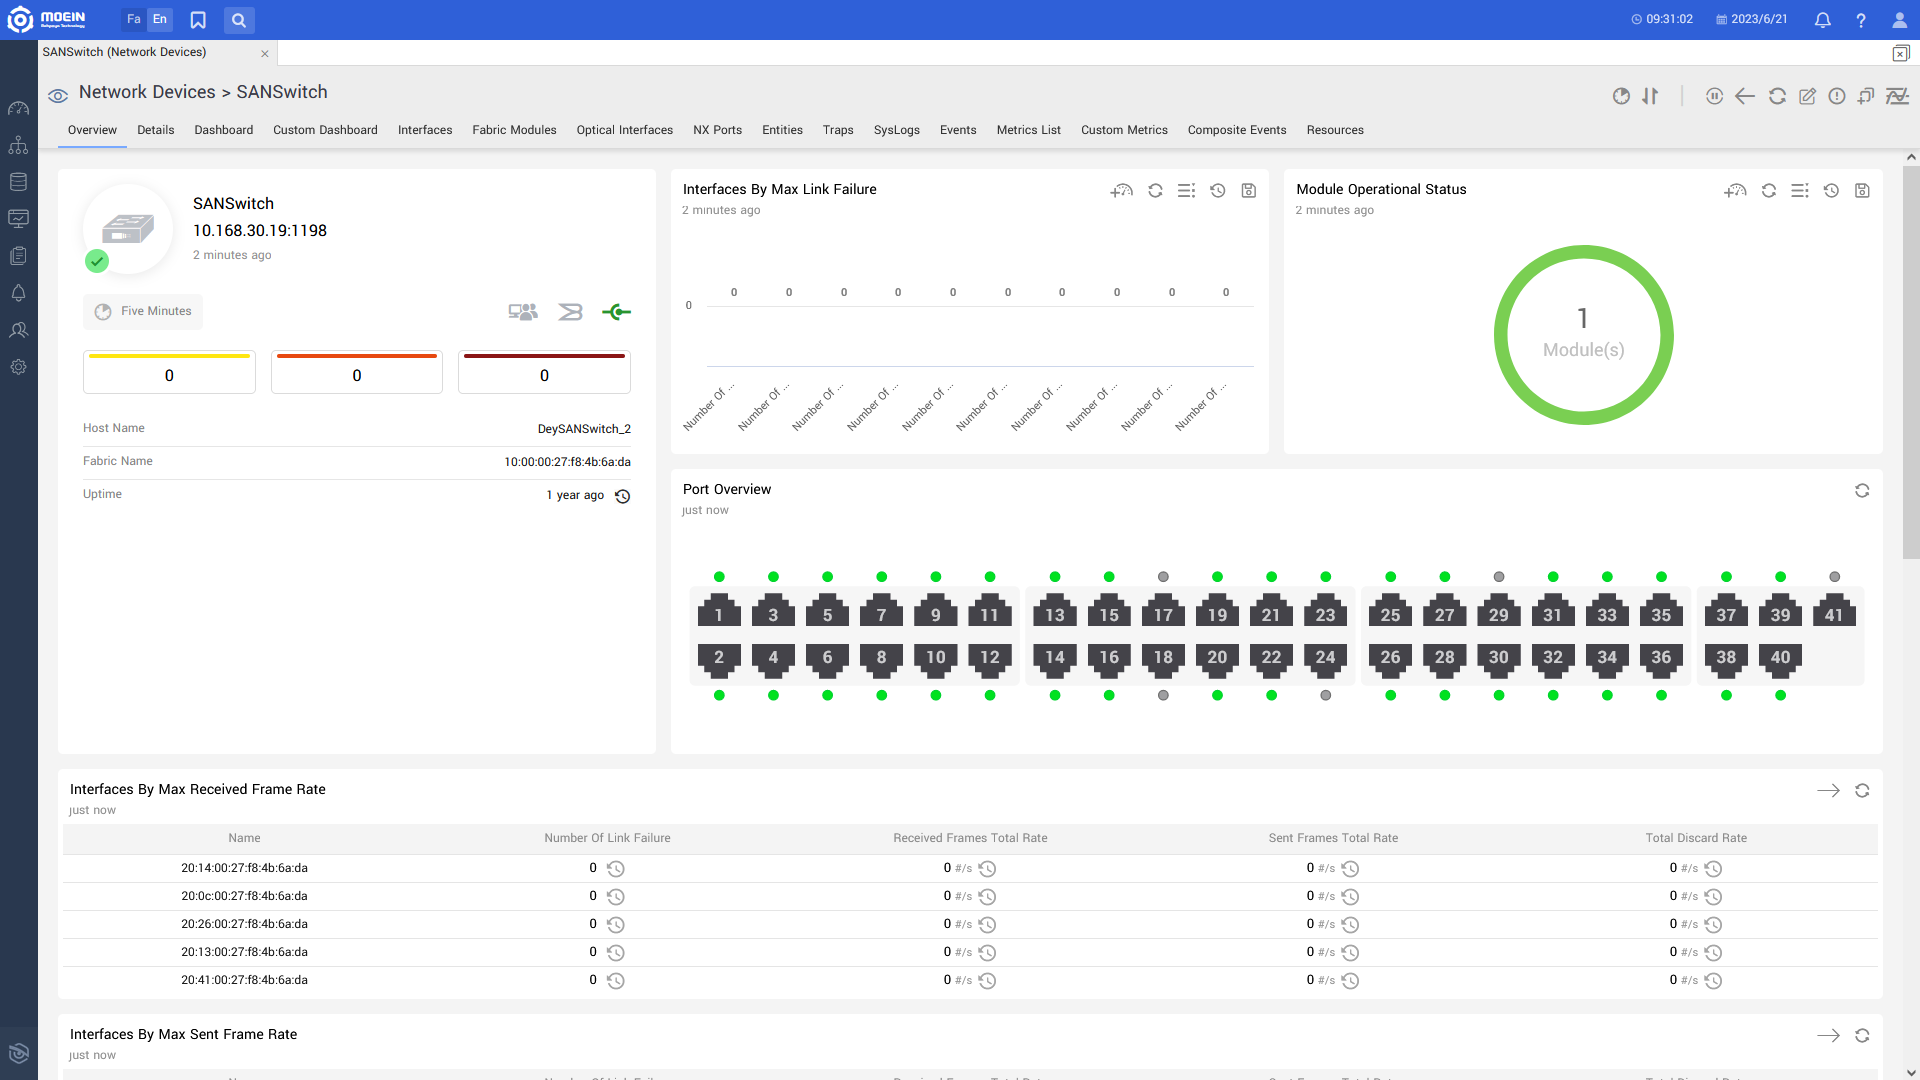The height and width of the screenshot is (1080, 1920).
Task: Click the orange-bar alert count box
Action: point(357,372)
